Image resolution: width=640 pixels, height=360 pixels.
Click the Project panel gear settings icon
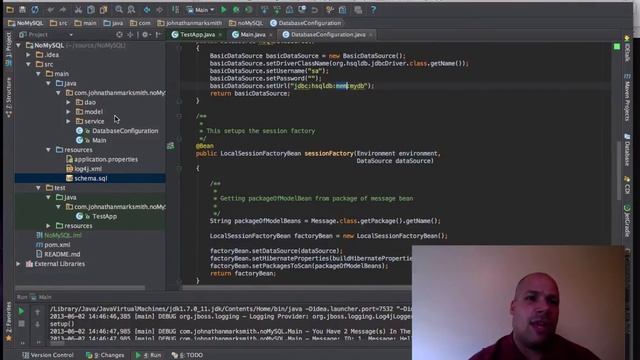point(145,35)
